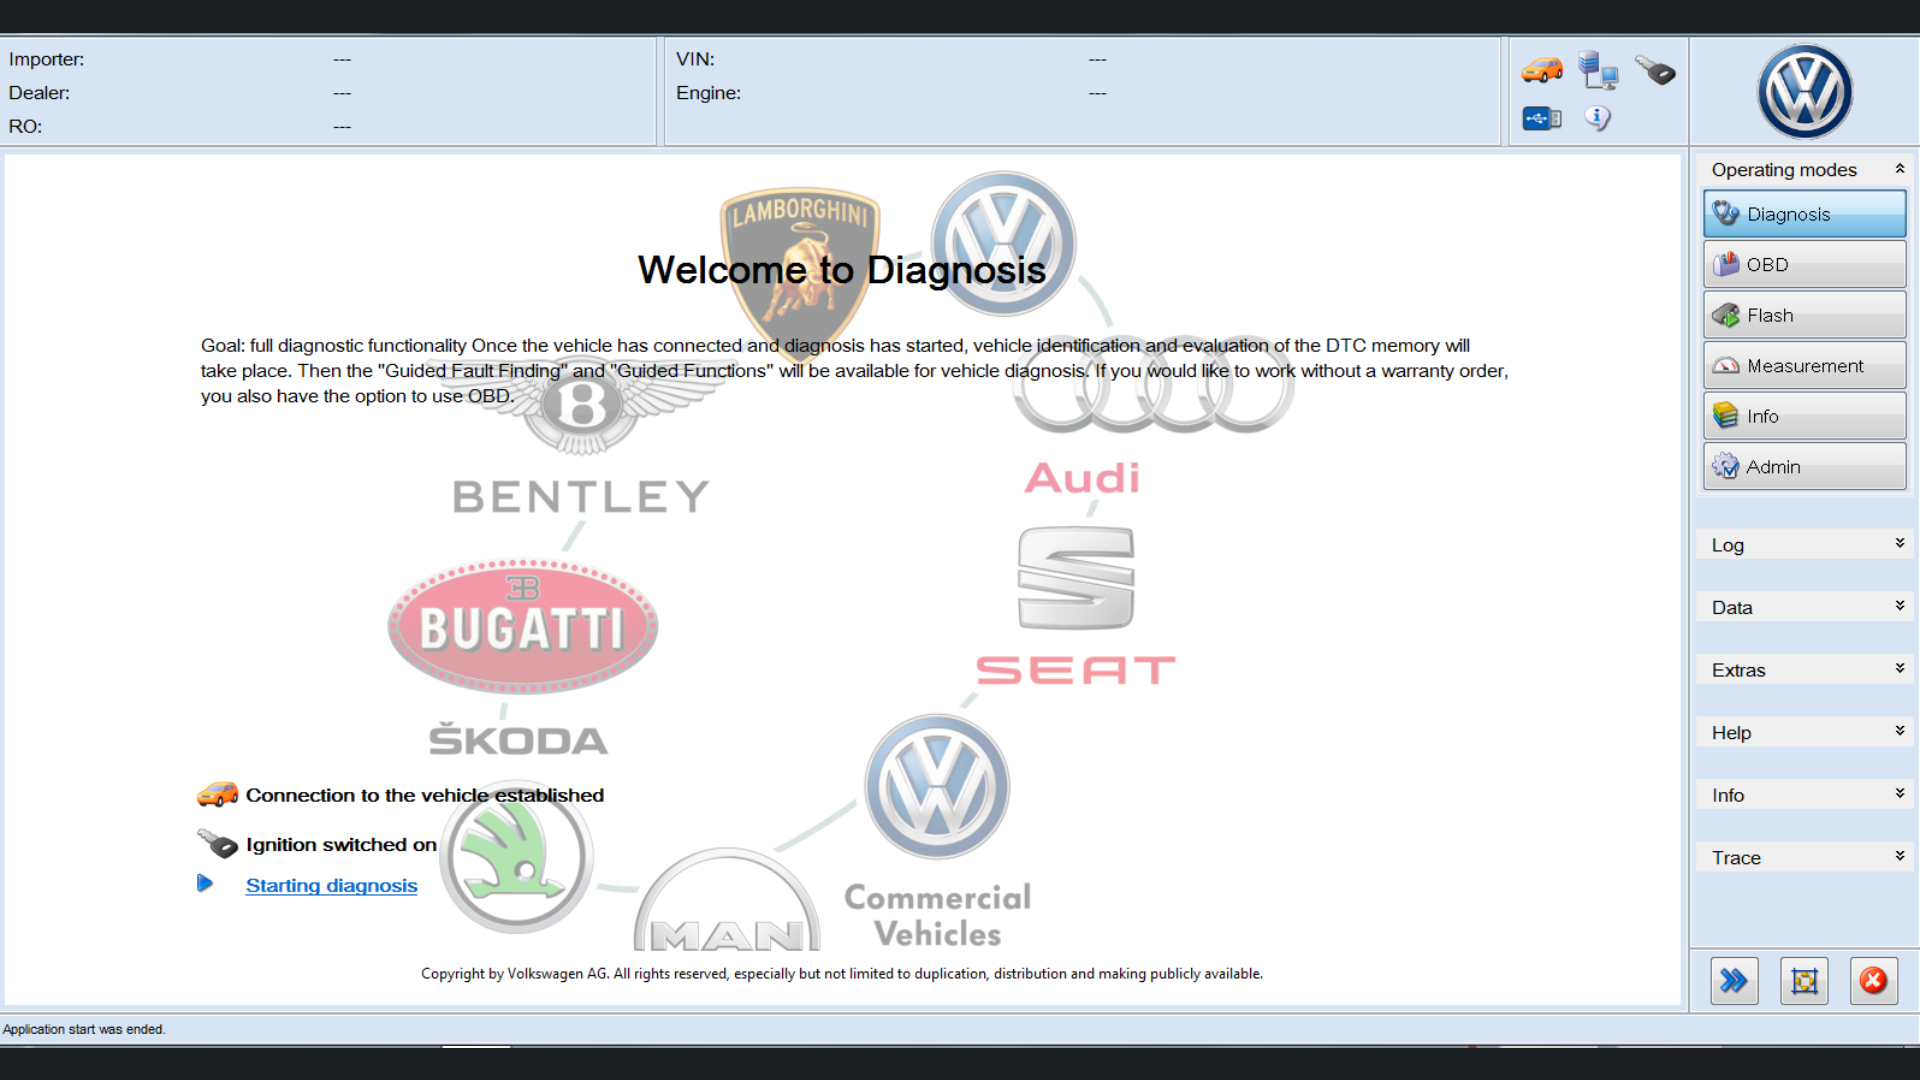Click 'Ignition switched on' text
The height and width of the screenshot is (1080, 1920).
341,844
